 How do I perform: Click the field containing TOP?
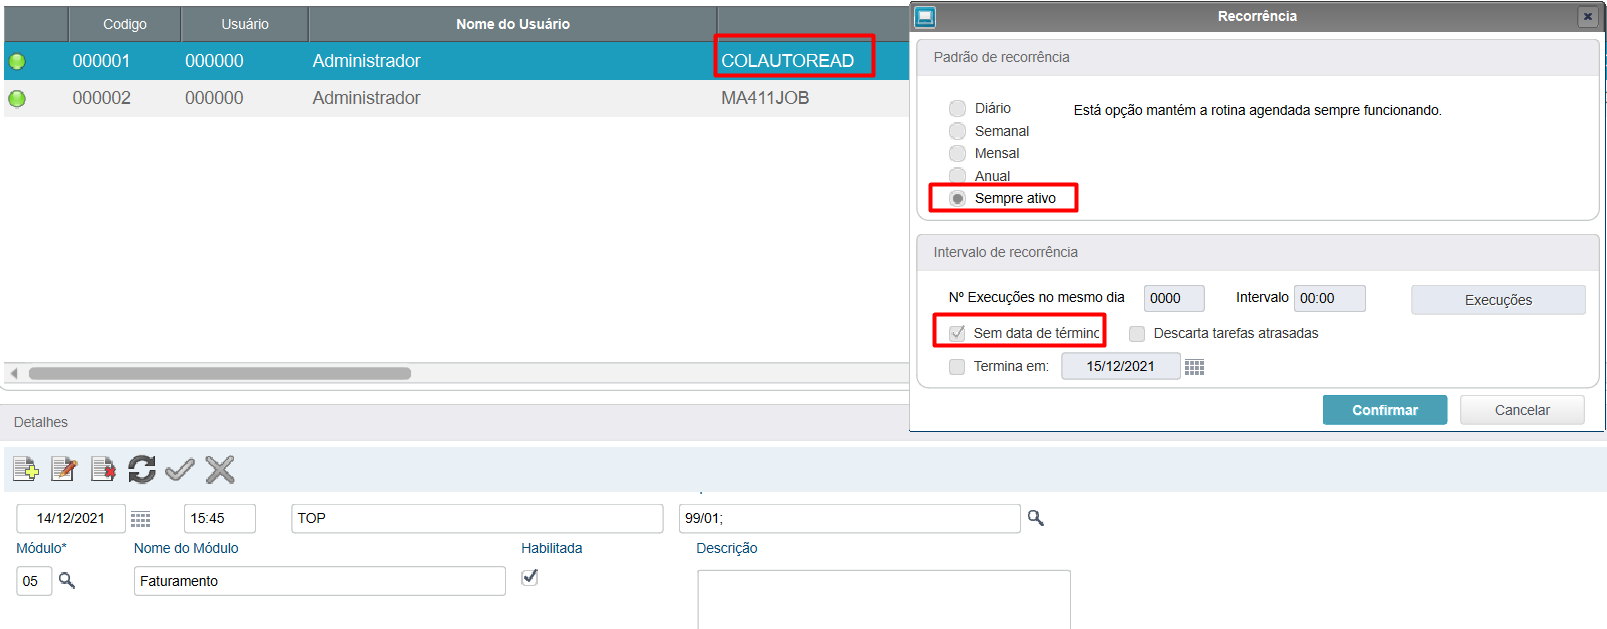tap(477, 518)
